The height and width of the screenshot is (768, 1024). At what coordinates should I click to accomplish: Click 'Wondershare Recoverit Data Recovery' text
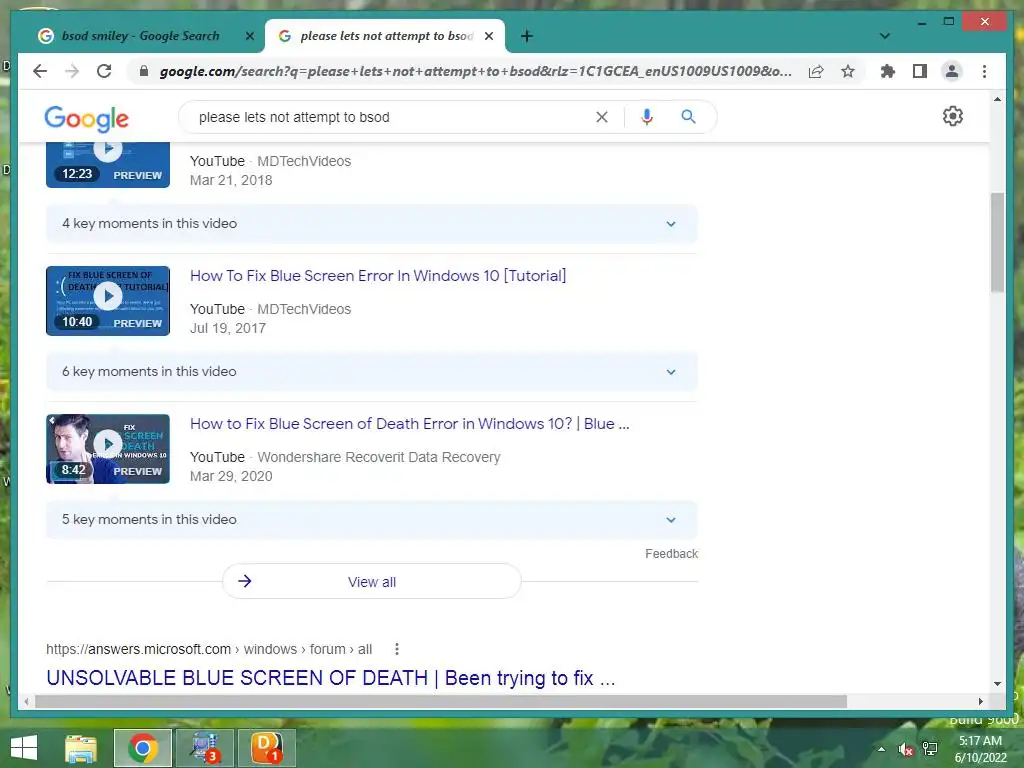pos(379,458)
